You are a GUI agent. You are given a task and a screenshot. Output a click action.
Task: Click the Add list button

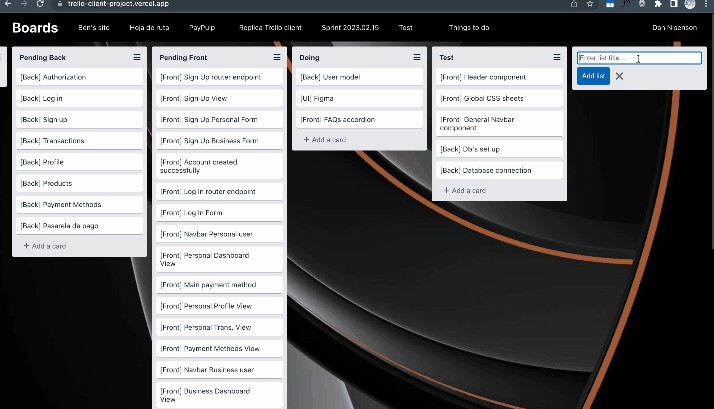(593, 76)
